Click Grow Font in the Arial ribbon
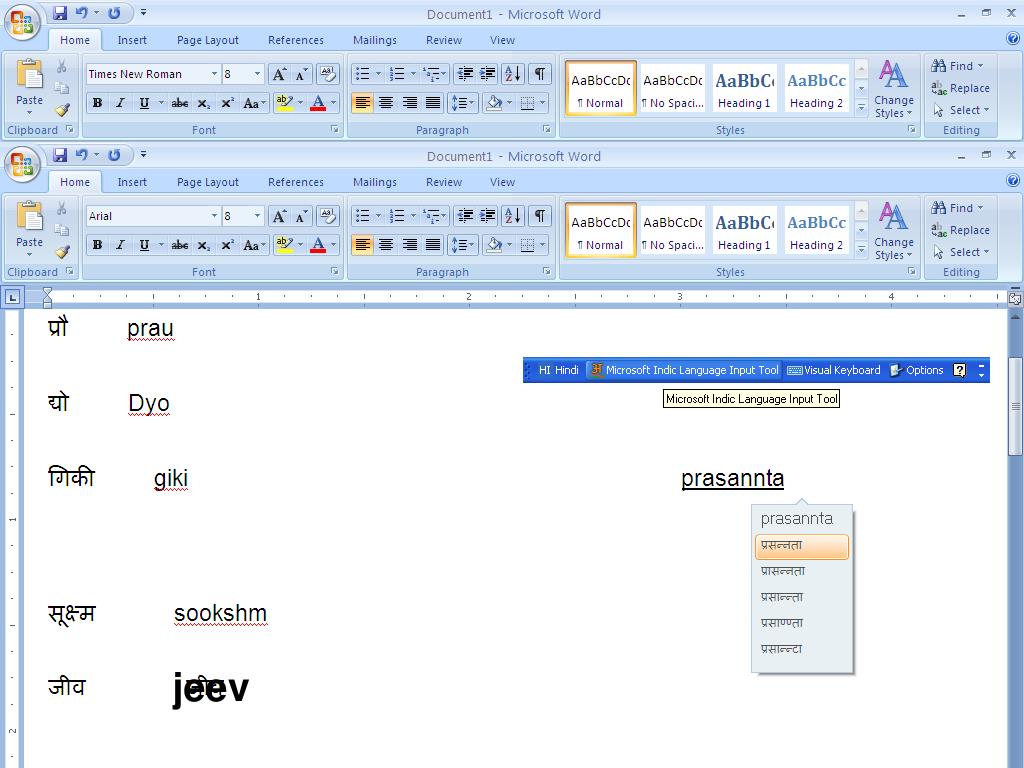 (280, 216)
